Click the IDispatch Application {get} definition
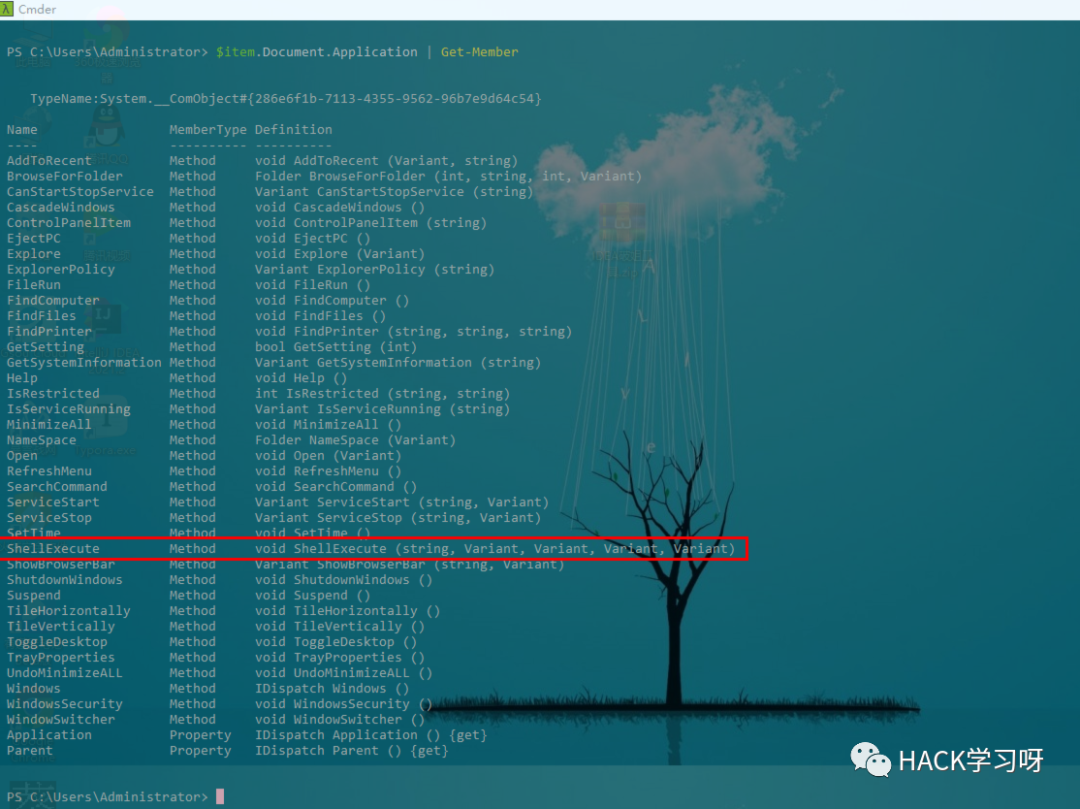 pos(371,735)
